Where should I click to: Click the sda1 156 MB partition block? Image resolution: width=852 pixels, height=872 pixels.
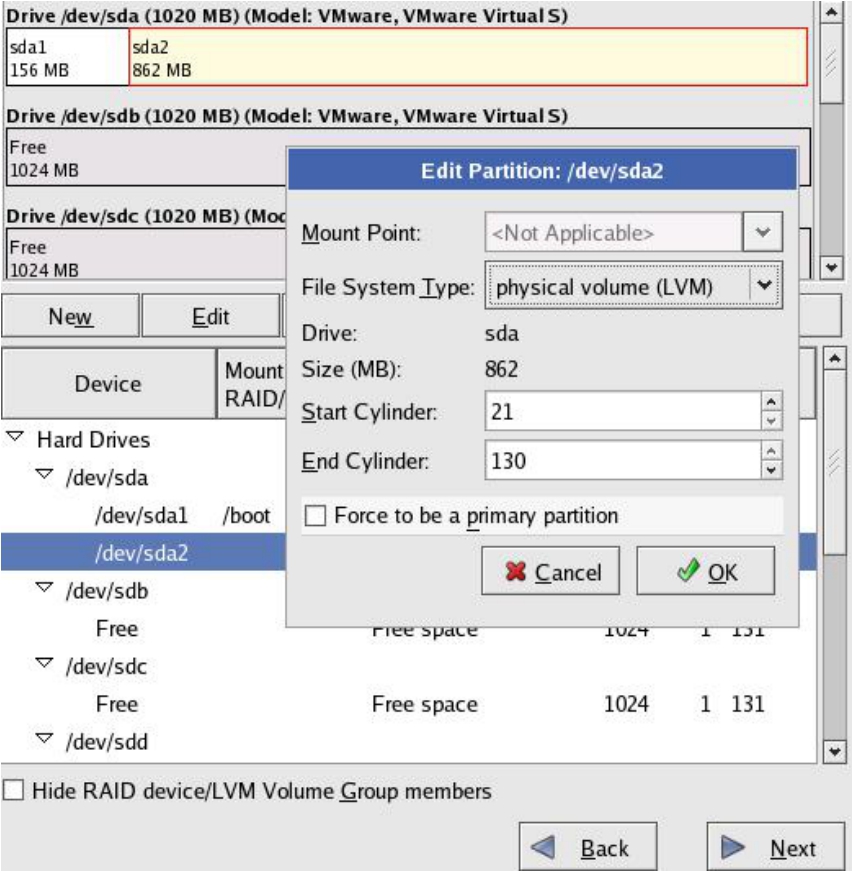tap(67, 58)
